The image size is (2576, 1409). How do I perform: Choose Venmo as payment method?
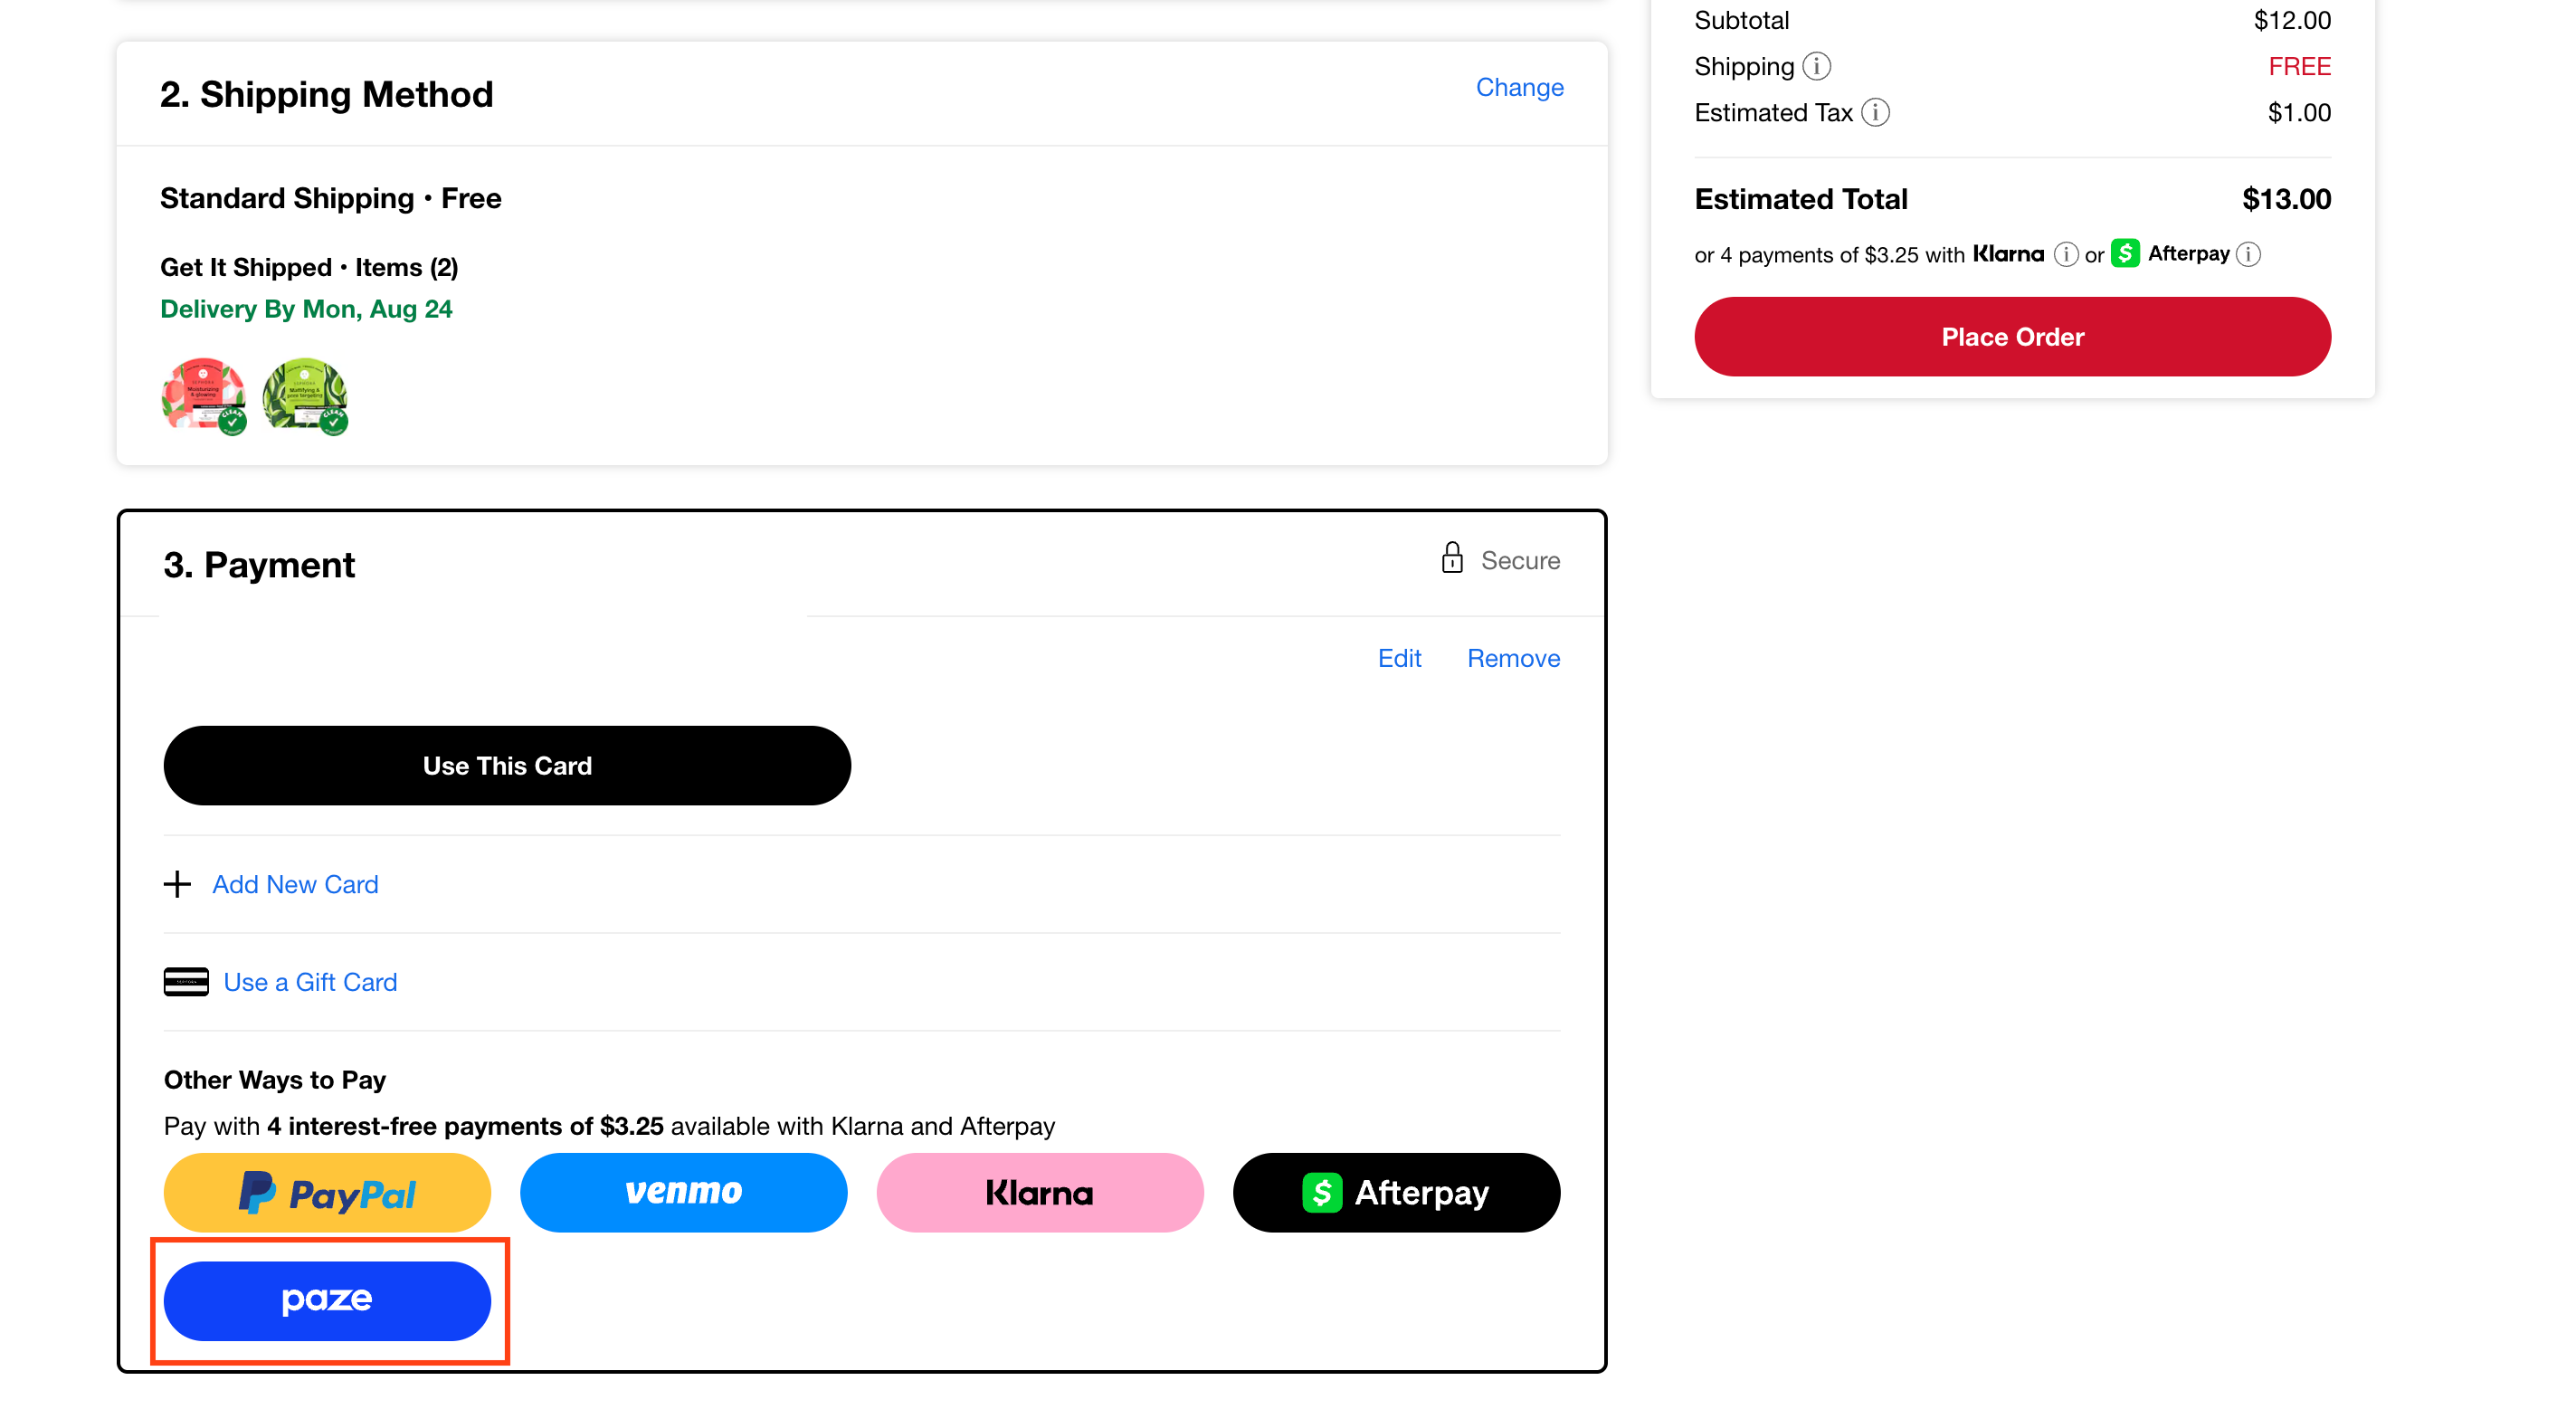point(683,1192)
